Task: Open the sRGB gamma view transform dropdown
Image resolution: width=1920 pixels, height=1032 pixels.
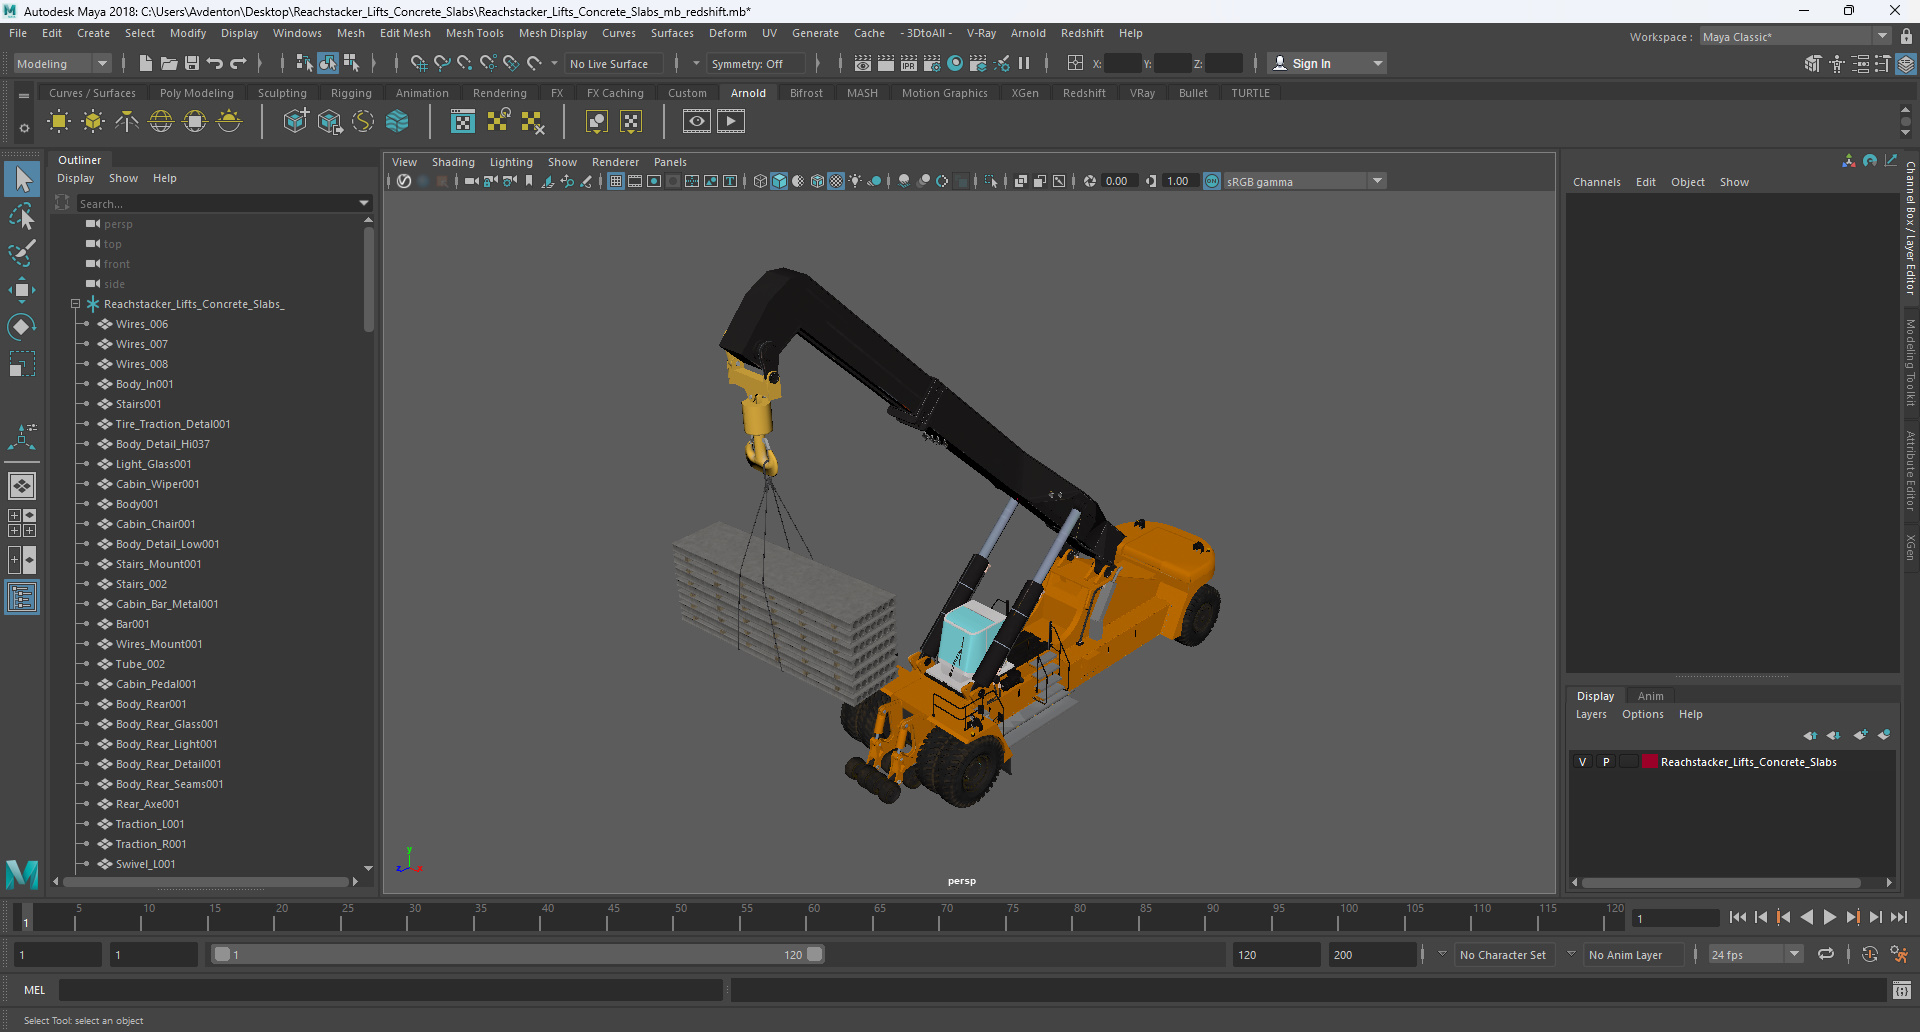Action: [1304, 181]
